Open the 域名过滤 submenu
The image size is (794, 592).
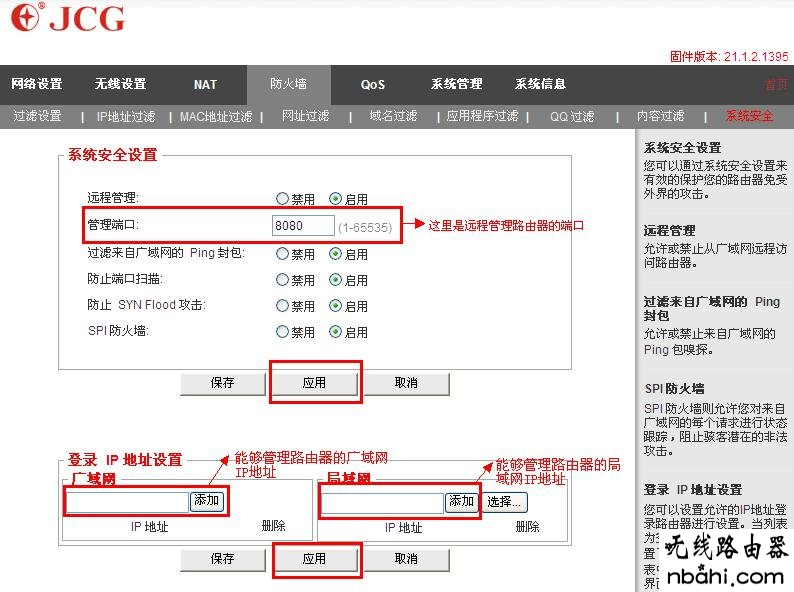393,116
